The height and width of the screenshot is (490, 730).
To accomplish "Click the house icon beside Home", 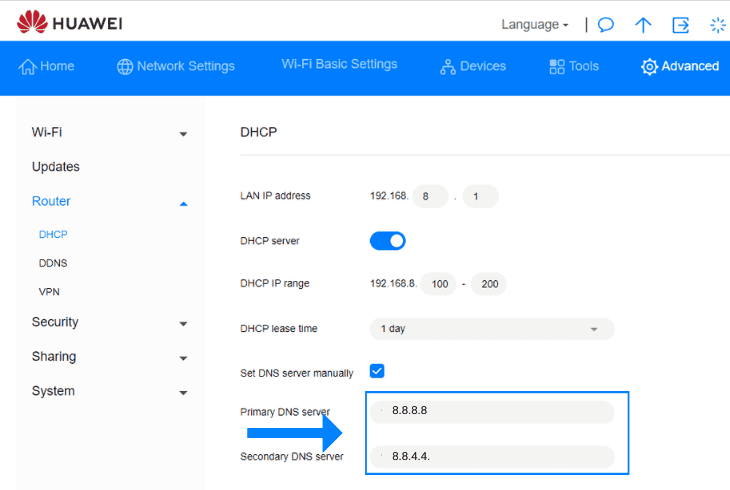I will coord(27,67).
